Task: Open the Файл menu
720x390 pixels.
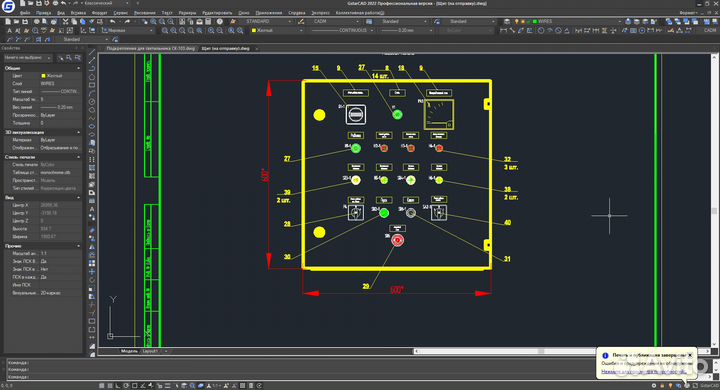Action: click(25, 13)
